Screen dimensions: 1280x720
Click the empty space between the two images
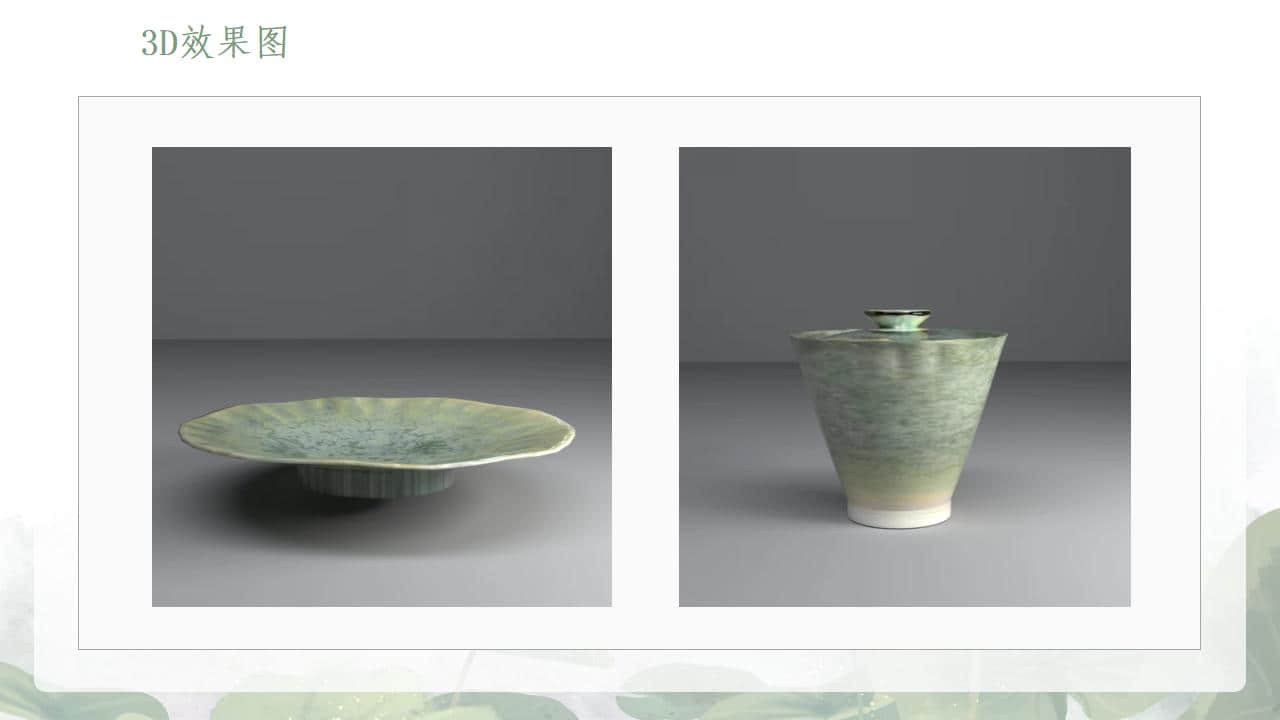pos(645,377)
